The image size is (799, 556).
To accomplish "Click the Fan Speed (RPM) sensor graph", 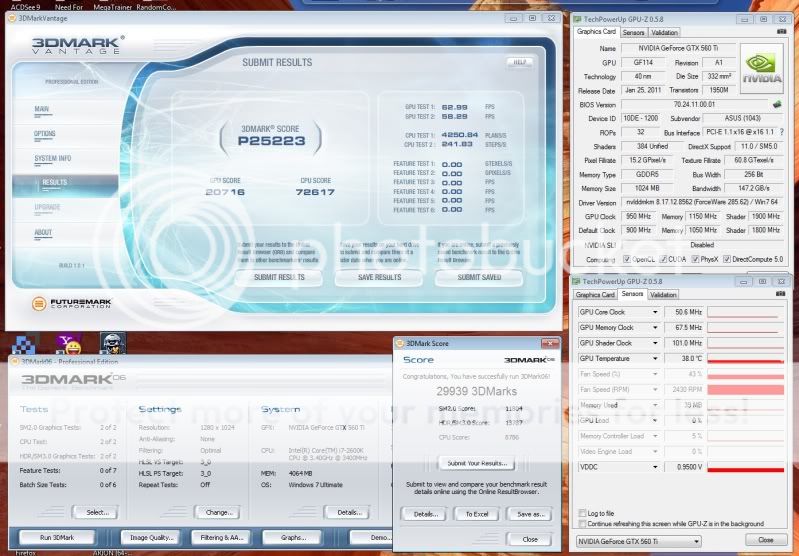I will coord(745,389).
